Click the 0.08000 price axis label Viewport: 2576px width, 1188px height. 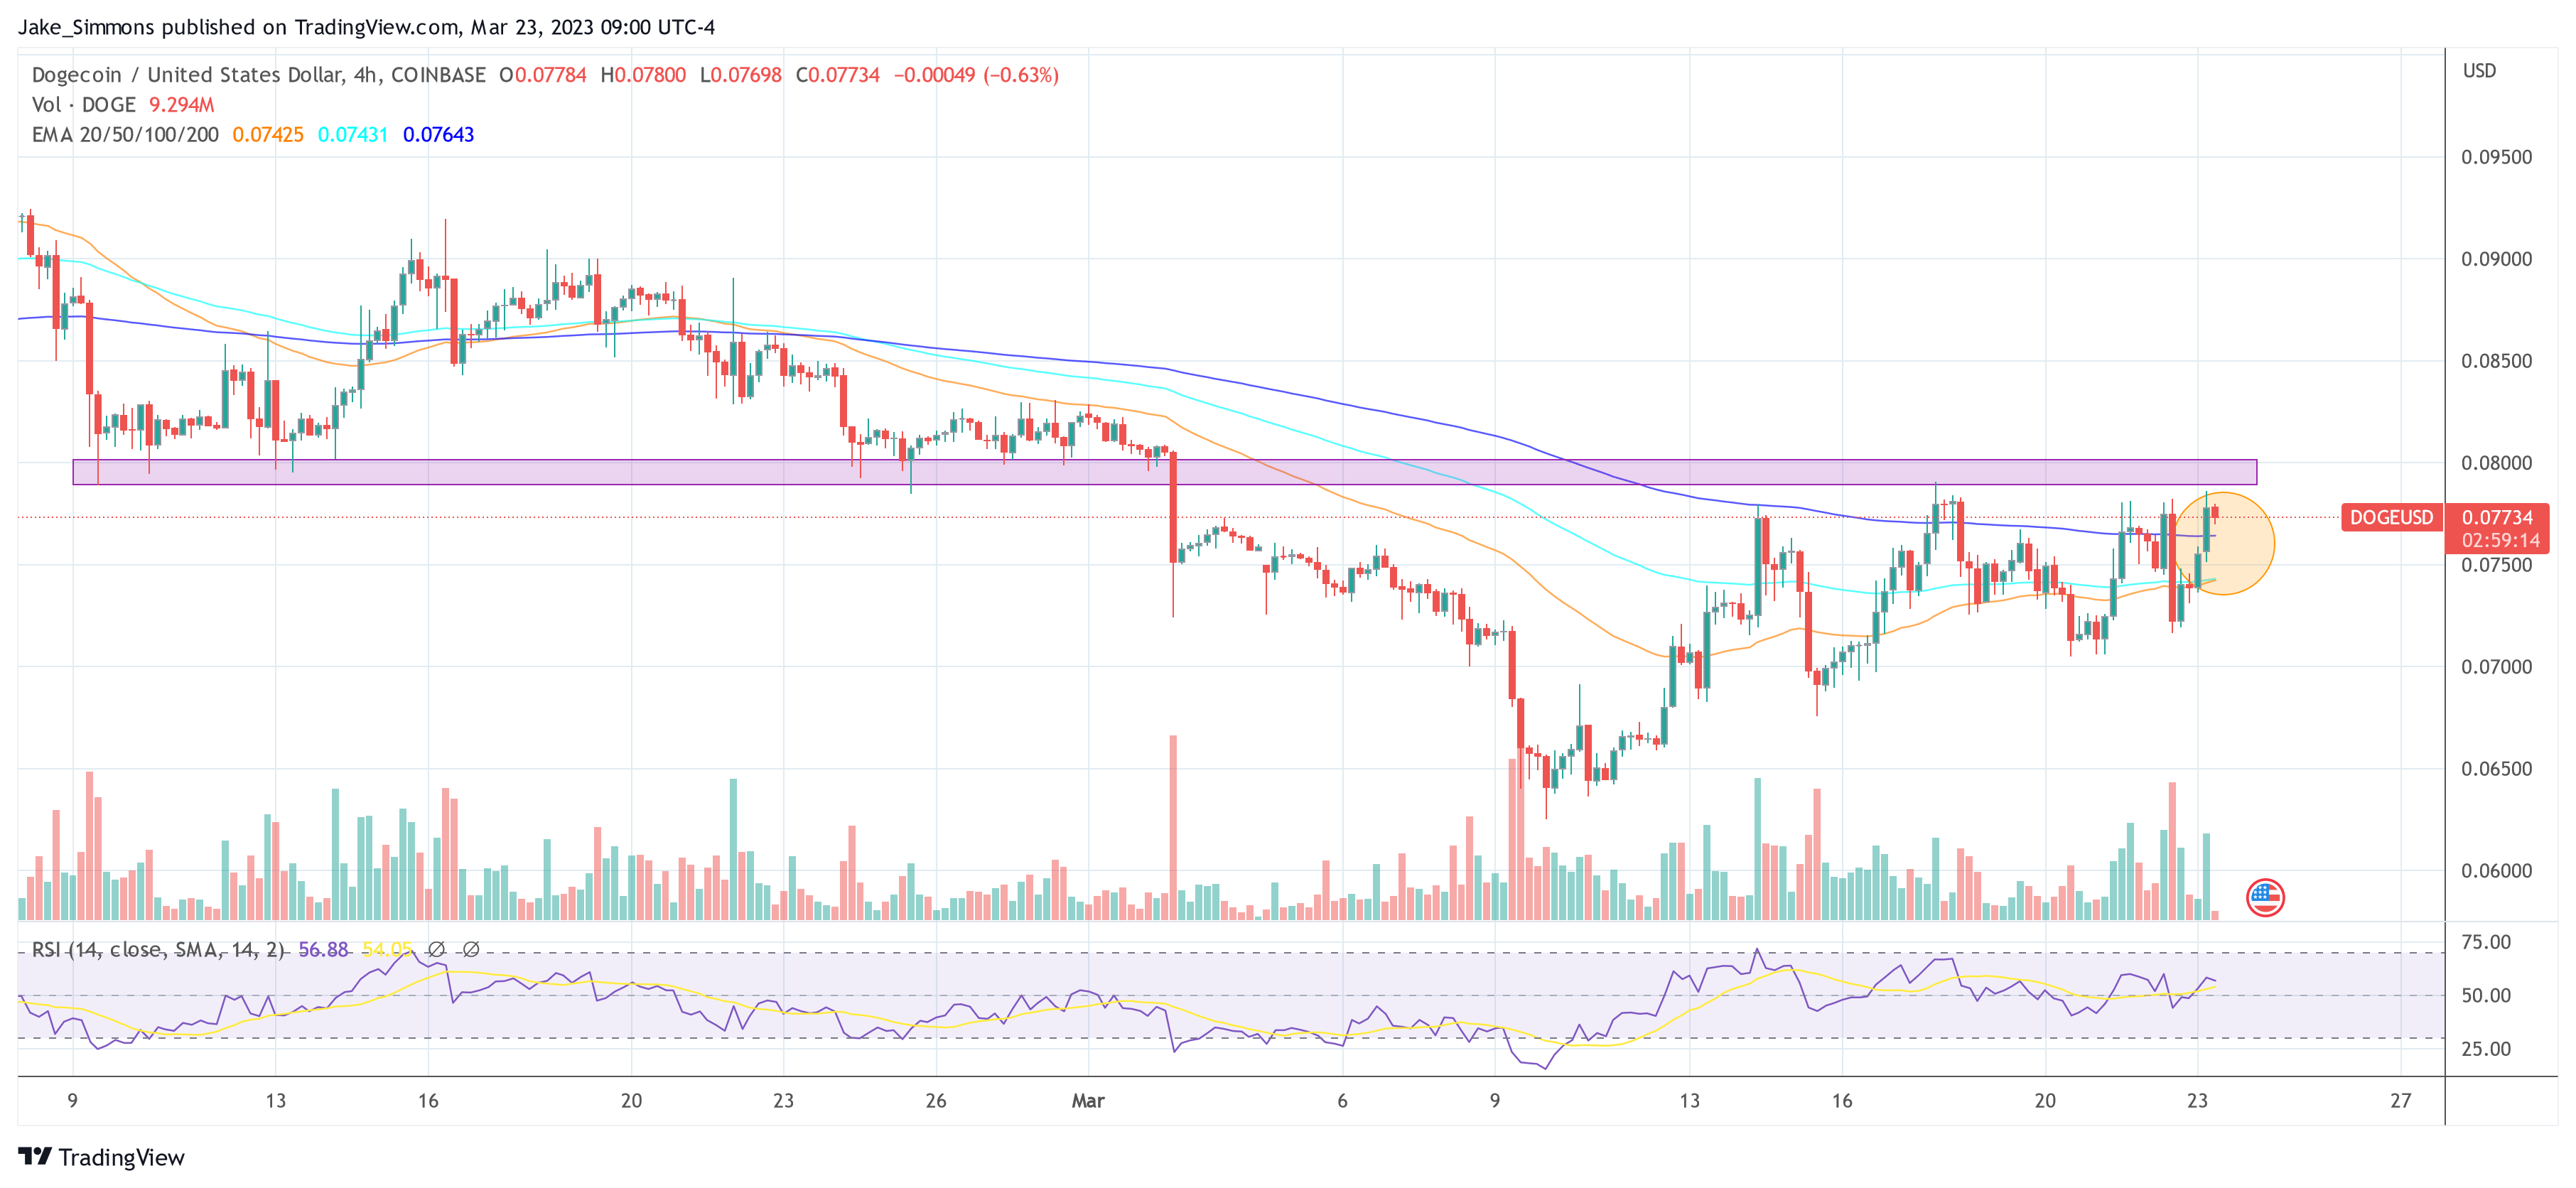pyautogui.click(x=2497, y=463)
